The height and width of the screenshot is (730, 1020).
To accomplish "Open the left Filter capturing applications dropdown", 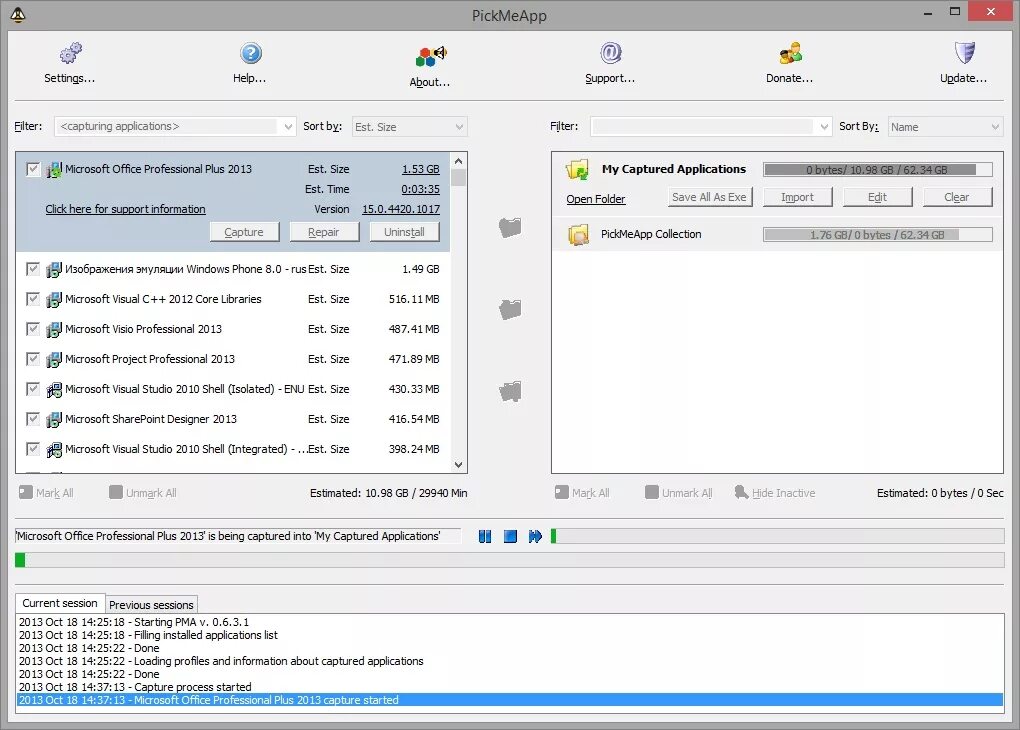I will (x=175, y=126).
